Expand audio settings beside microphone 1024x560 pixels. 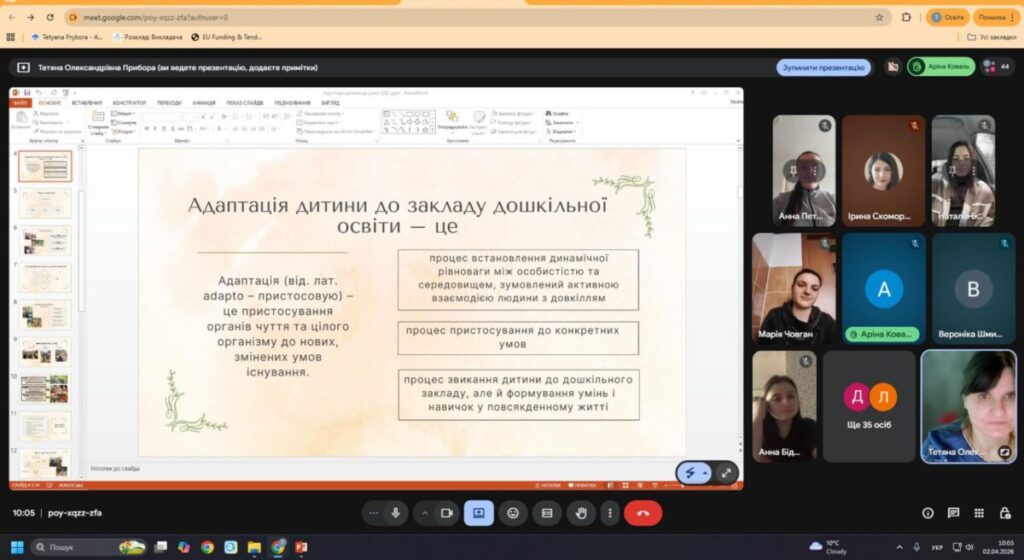coord(374,513)
